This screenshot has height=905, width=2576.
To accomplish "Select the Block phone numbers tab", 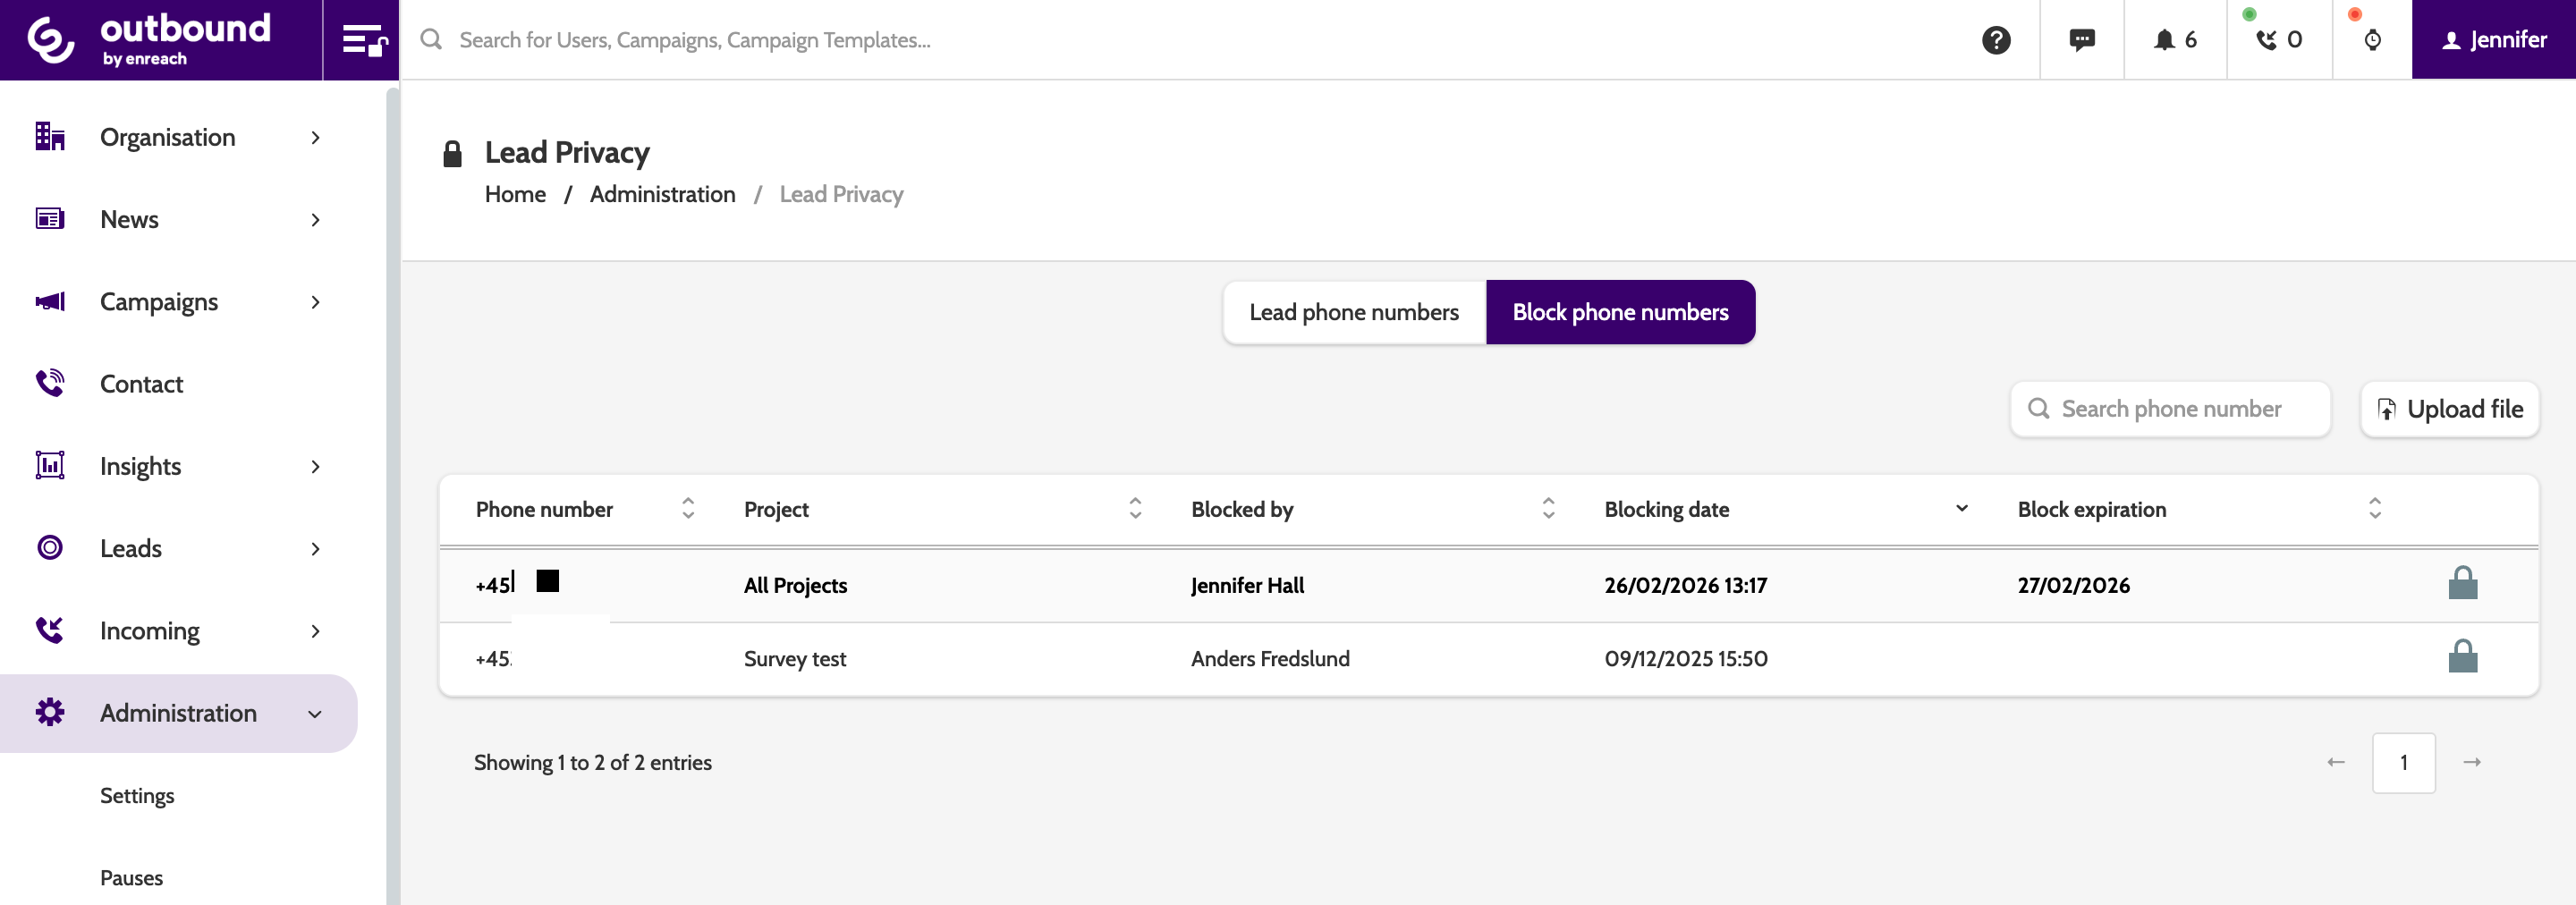I will (1620, 312).
